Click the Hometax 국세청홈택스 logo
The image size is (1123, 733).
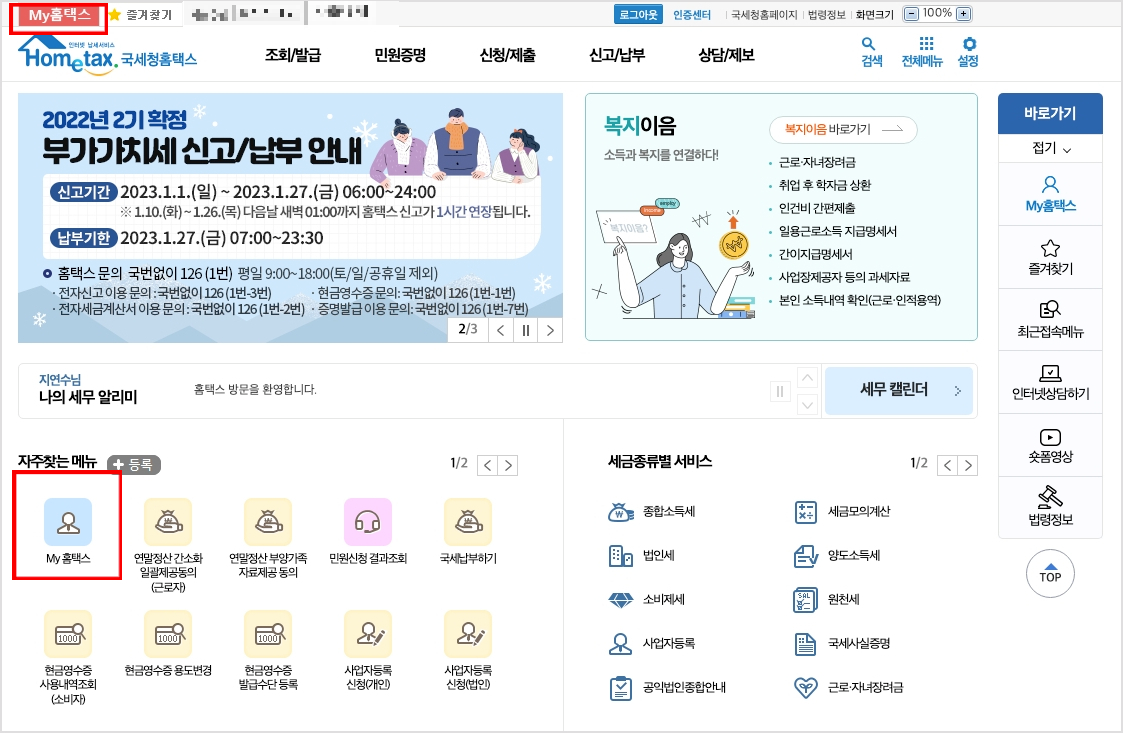[x=107, y=54]
